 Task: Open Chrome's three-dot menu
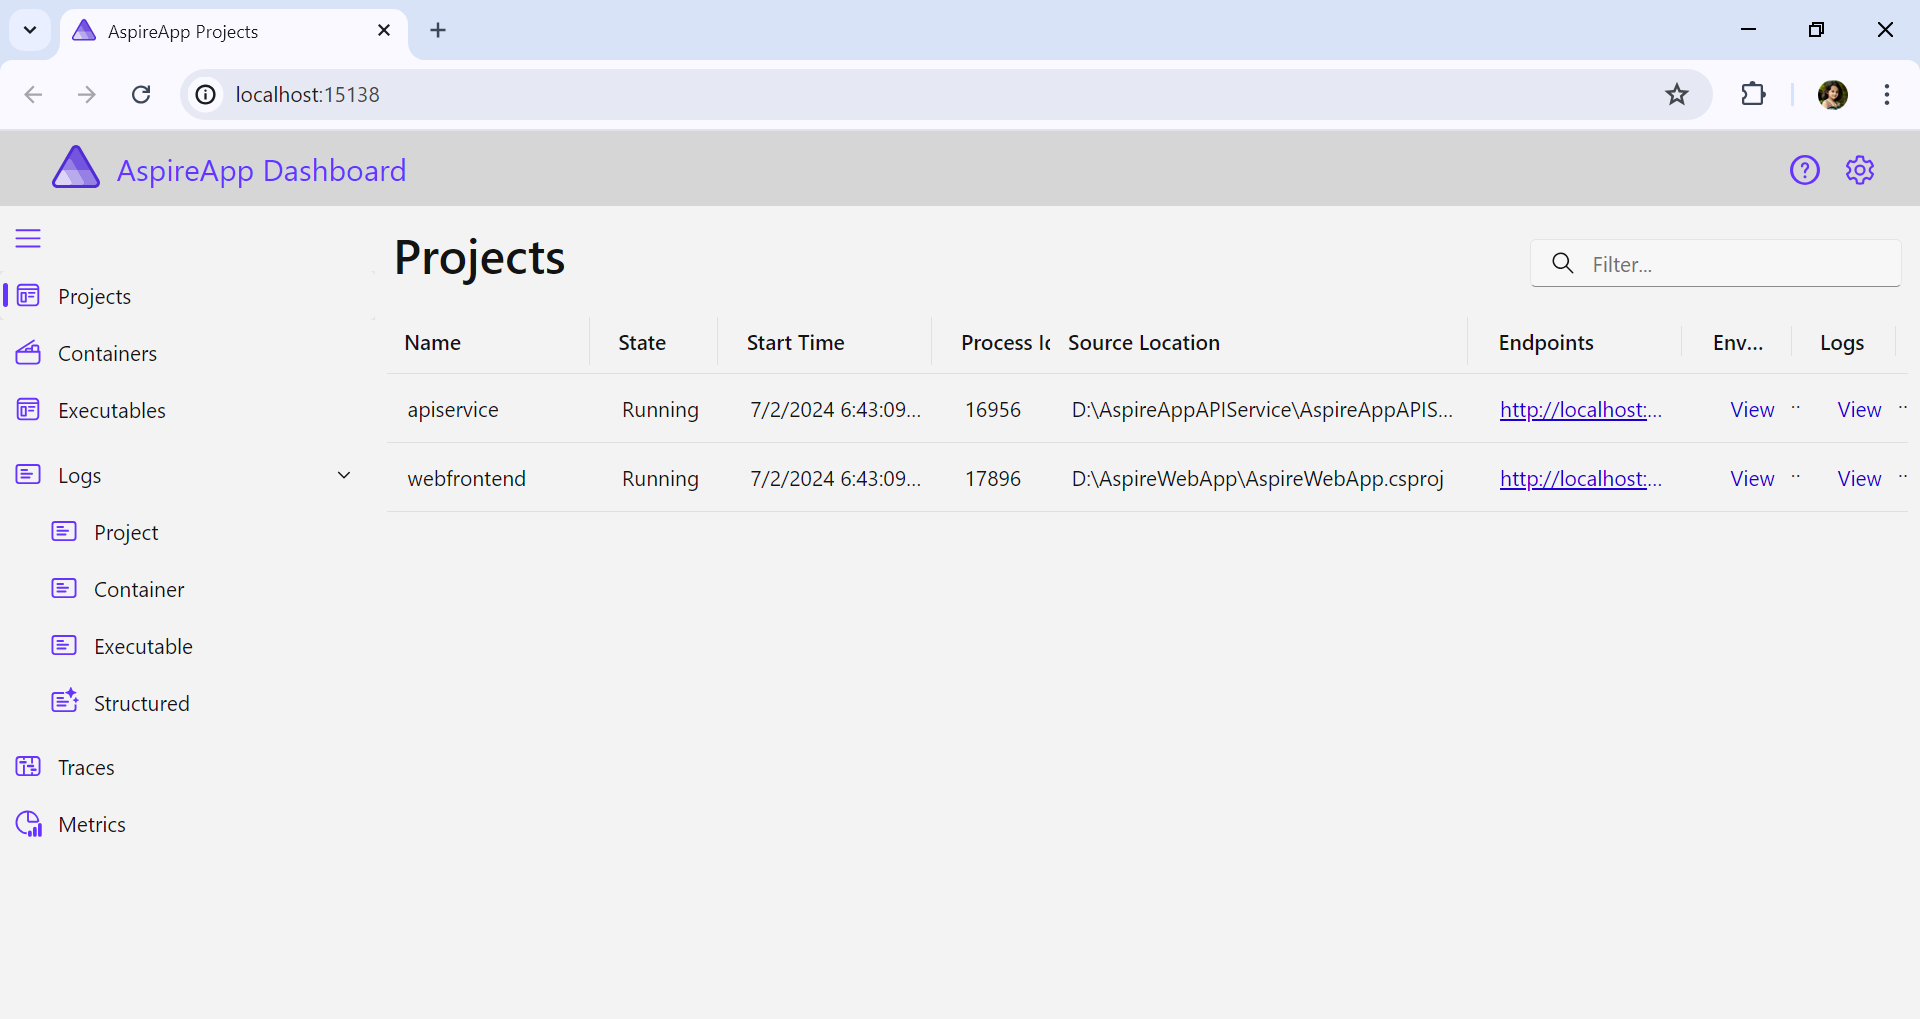[x=1886, y=95]
